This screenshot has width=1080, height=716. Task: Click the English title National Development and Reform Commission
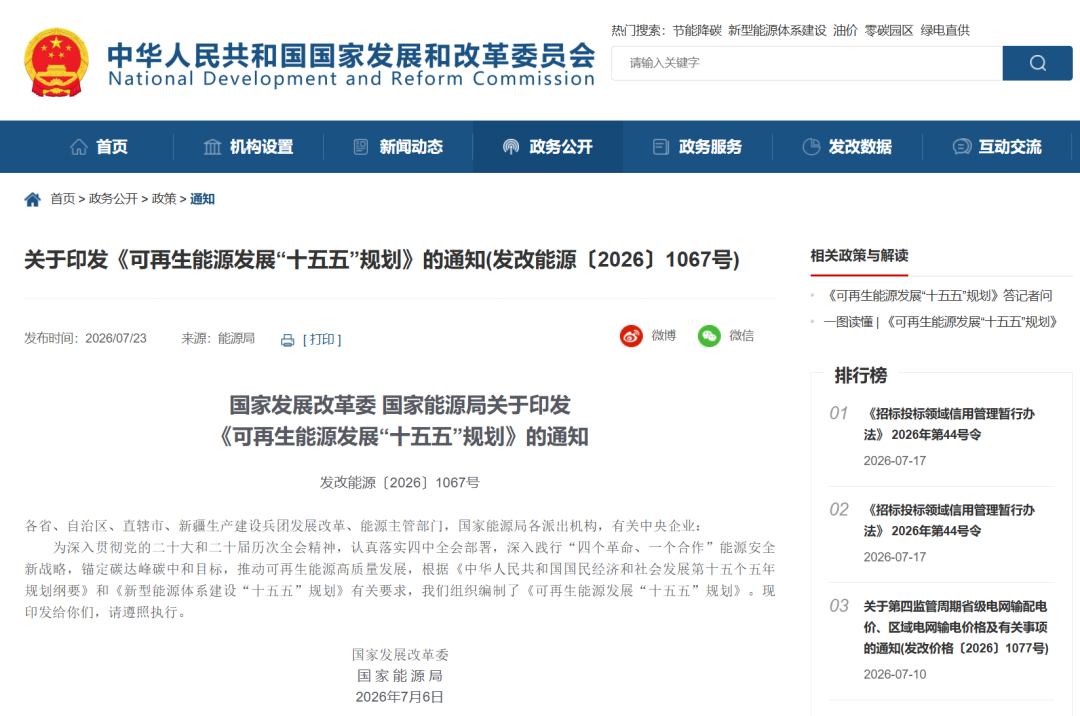351,78
